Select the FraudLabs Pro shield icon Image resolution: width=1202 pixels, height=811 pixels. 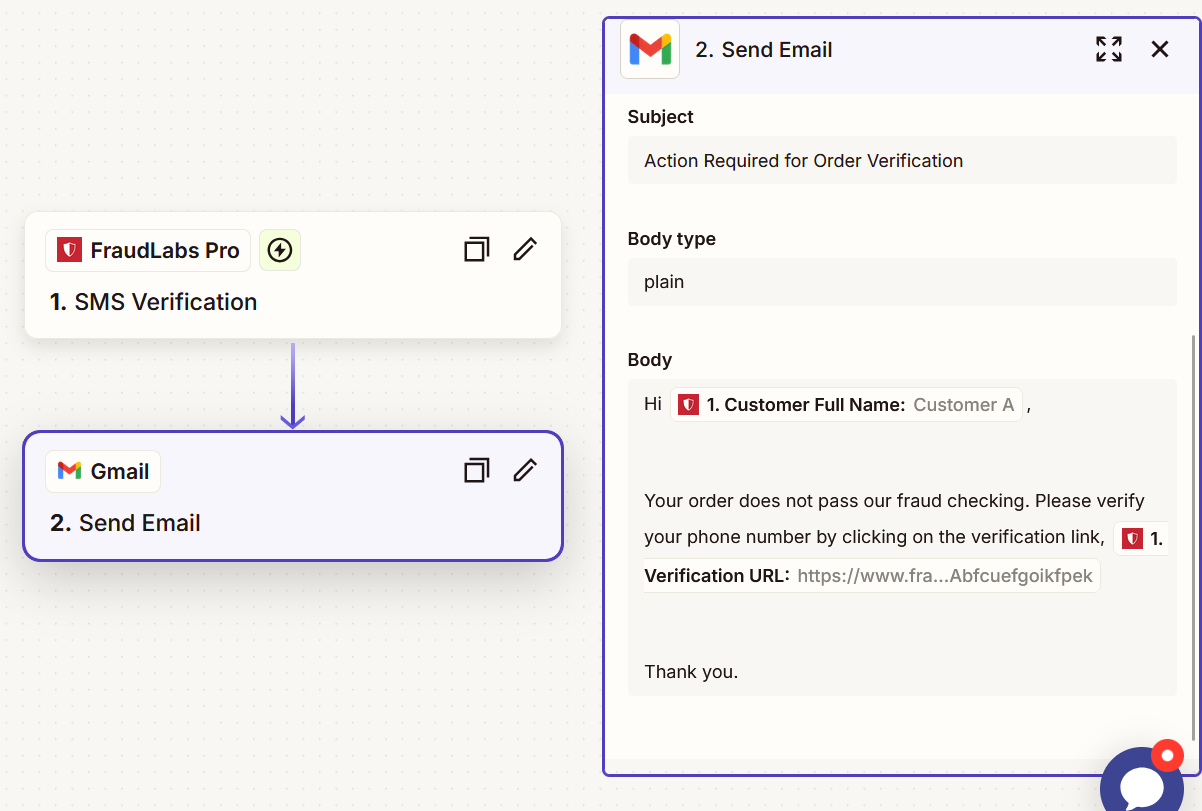69,250
